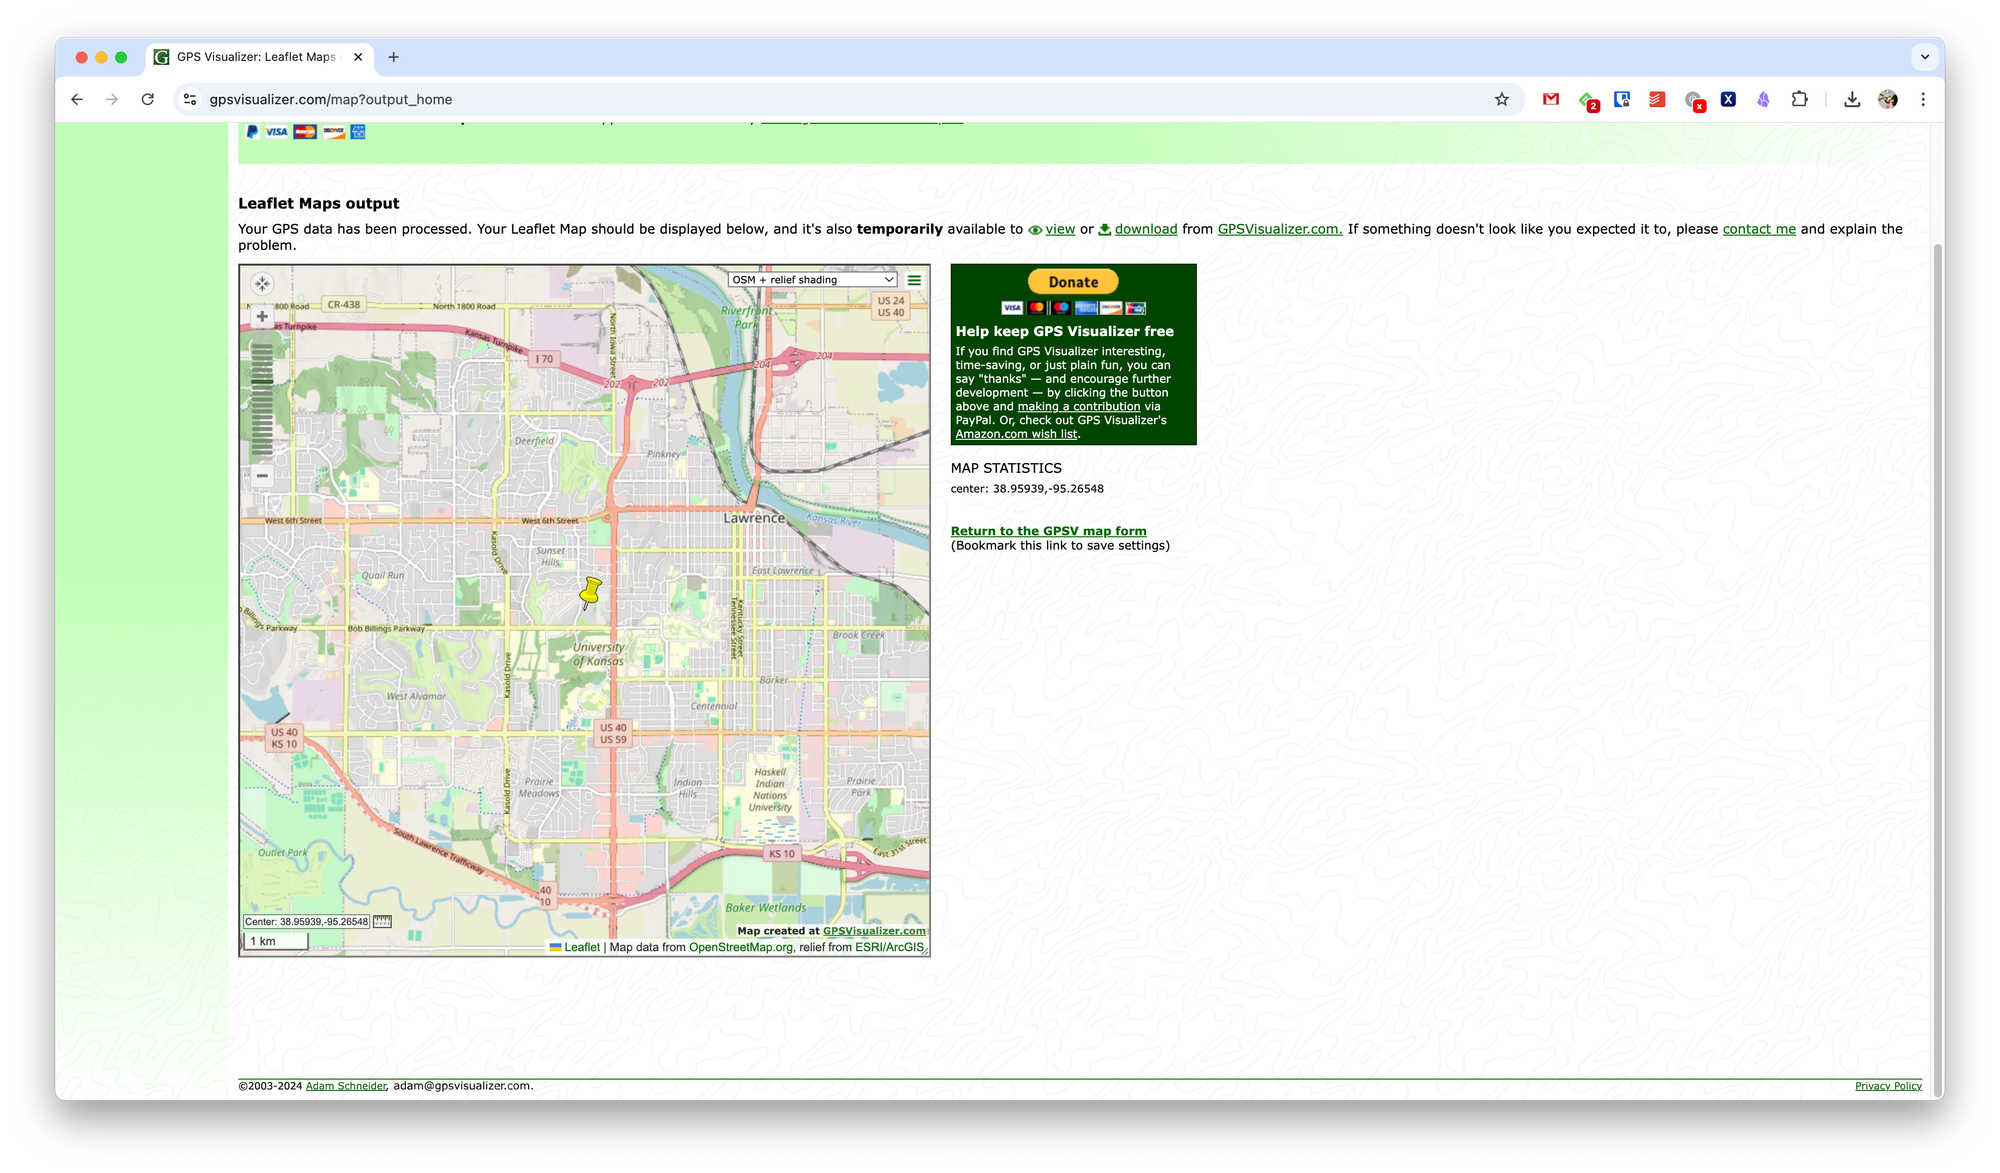Open Return to the GPSV map form link
The image size is (2000, 1173).
click(x=1048, y=531)
